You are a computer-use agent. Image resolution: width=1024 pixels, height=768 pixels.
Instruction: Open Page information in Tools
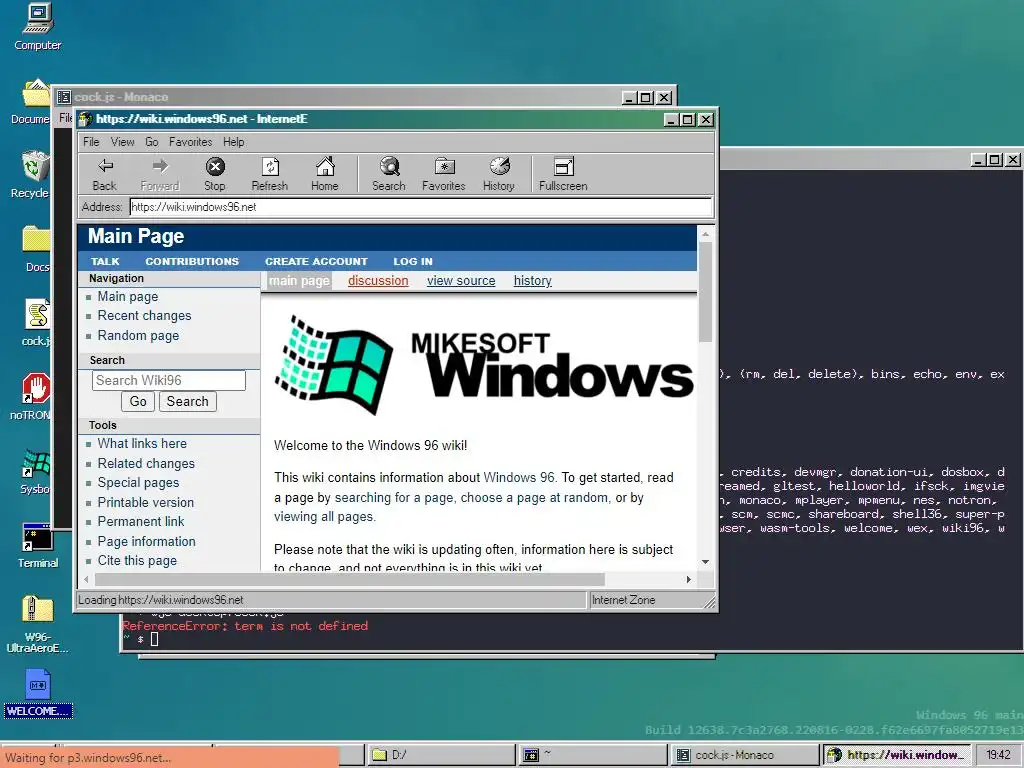(146, 541)
